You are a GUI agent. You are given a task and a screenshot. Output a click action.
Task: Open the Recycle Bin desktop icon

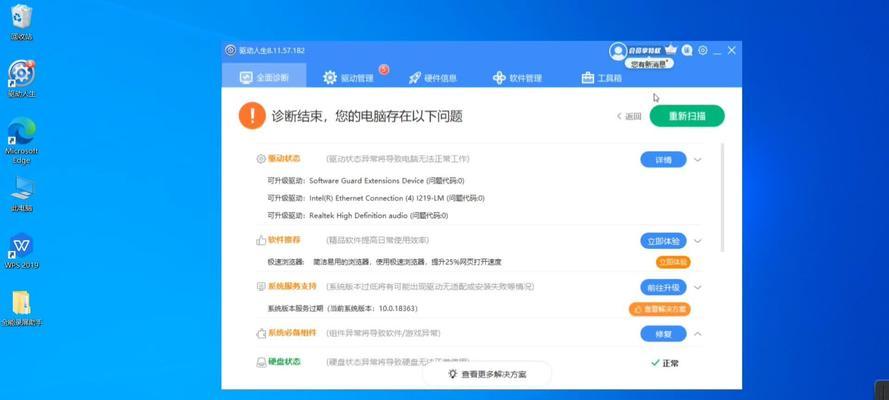(22, 22)
